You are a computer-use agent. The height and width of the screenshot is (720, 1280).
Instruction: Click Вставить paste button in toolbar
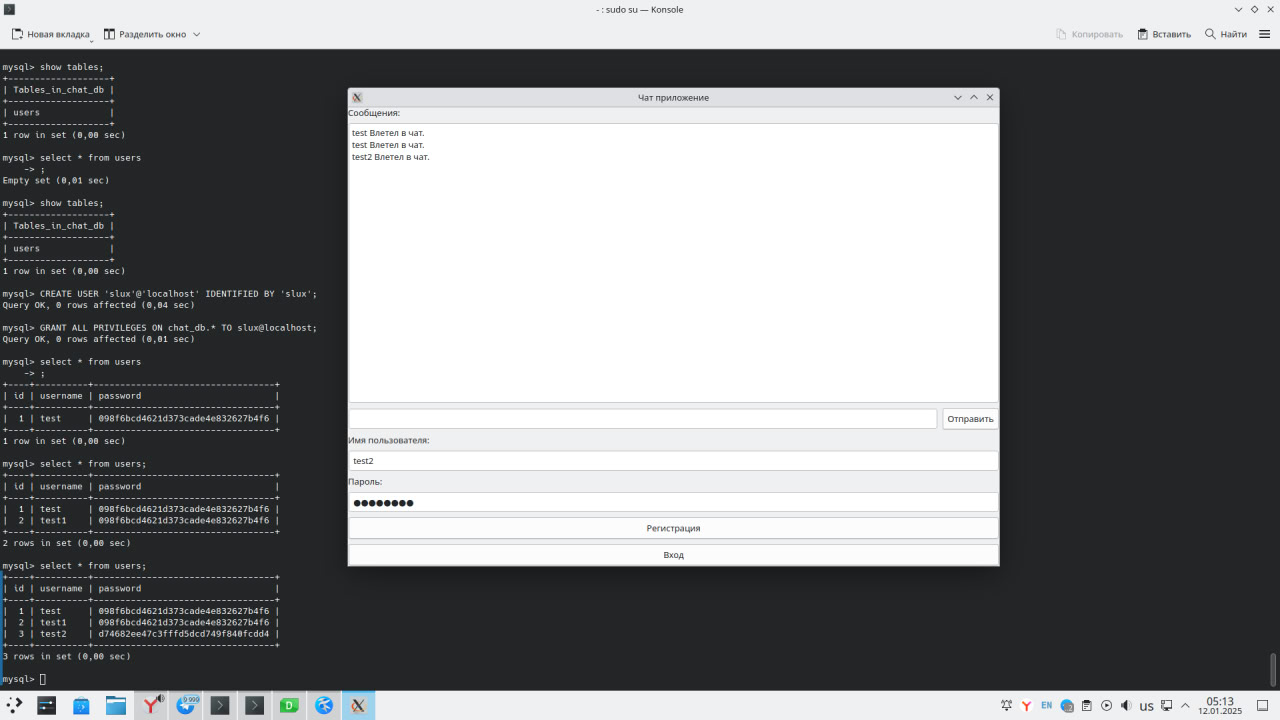pos(1163,34)
